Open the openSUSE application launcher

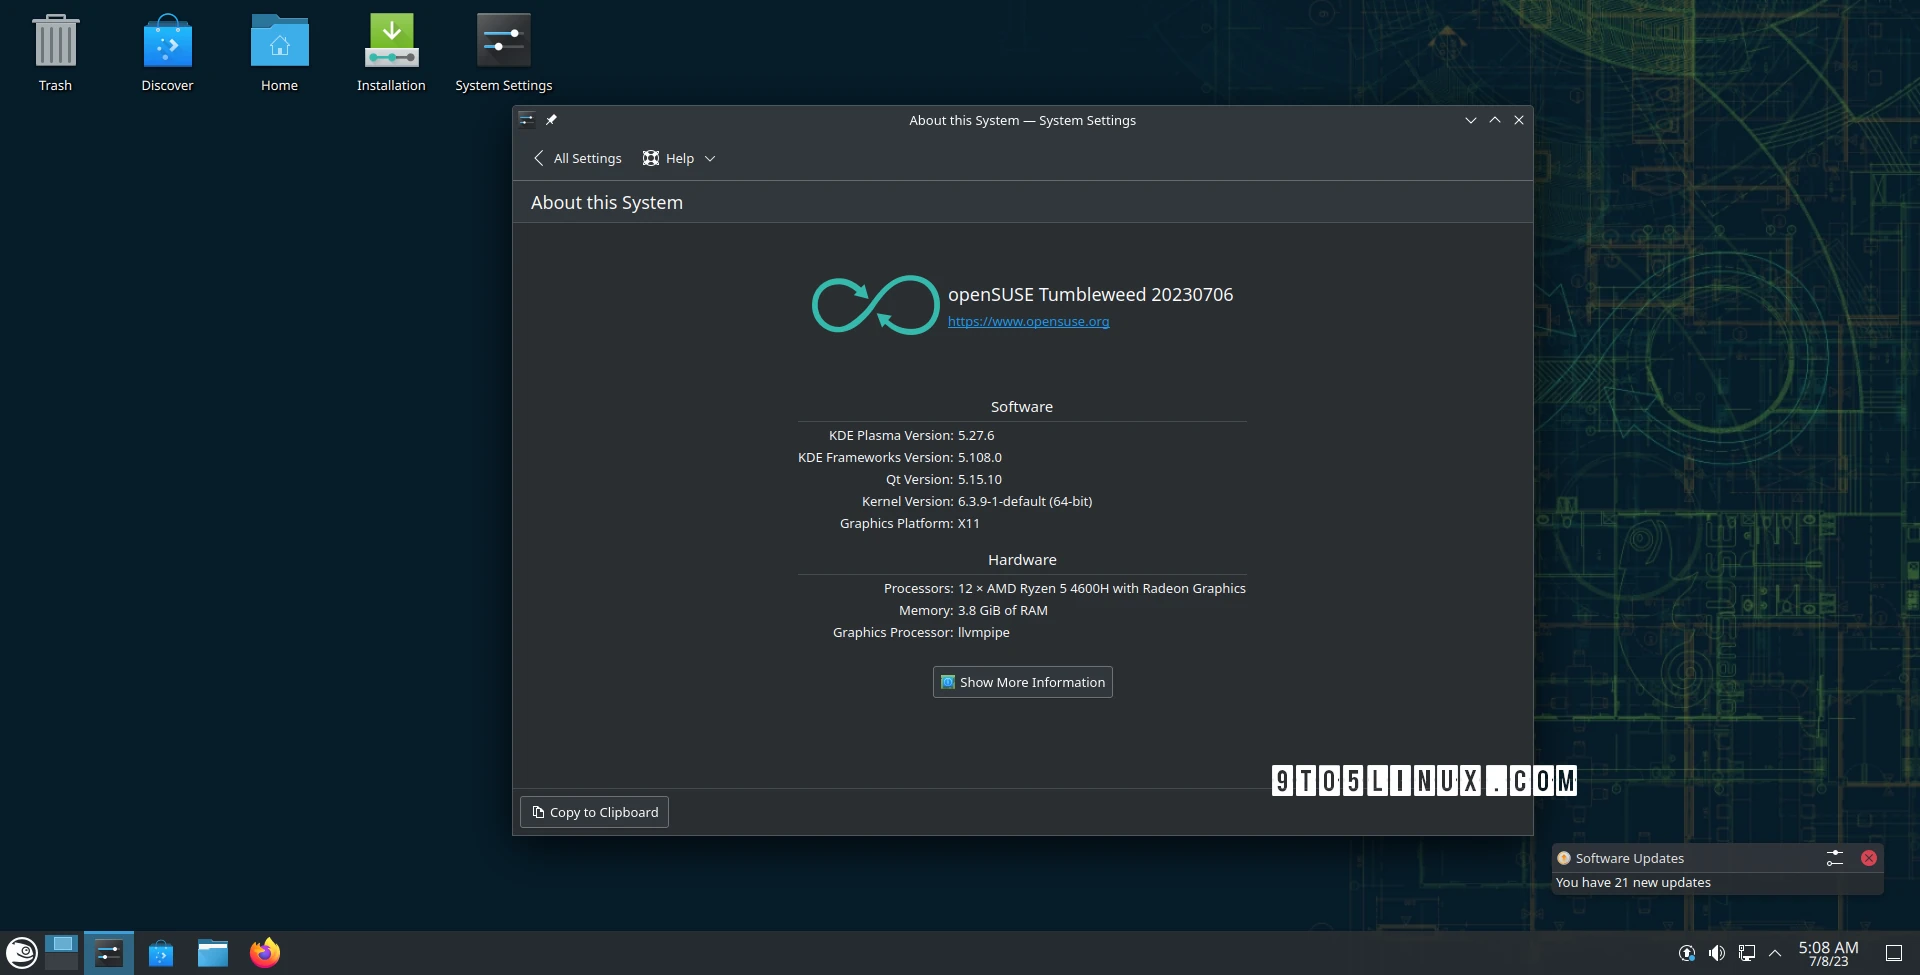click(20, 952)
